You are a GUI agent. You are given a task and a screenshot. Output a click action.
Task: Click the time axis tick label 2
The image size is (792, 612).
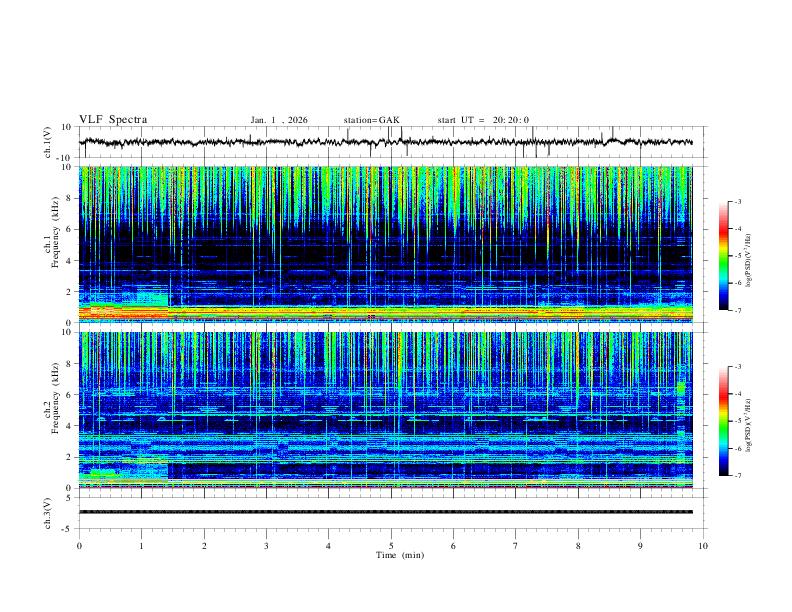[204, 546]
